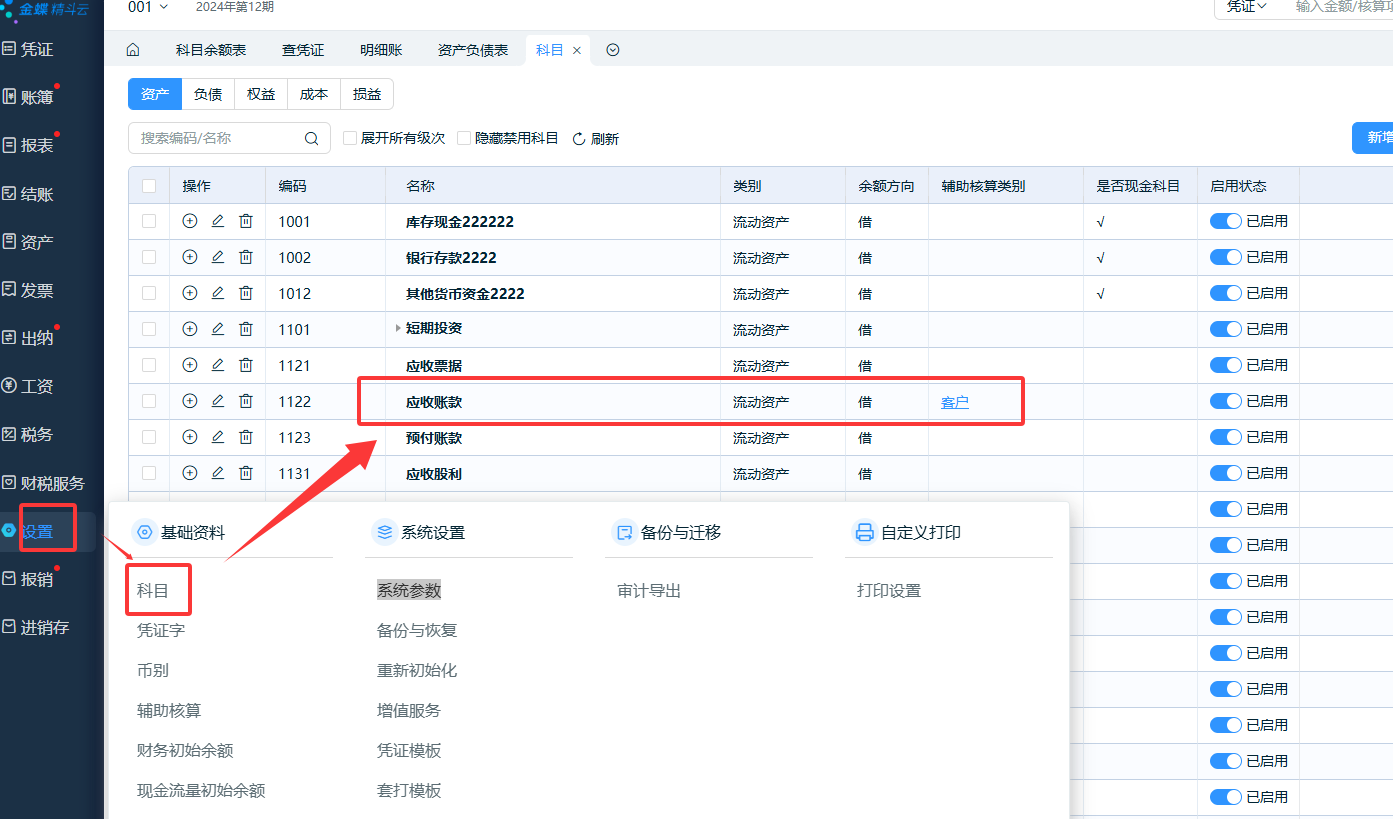Open the tab list dropdown chevron
The width and height of the screenshot is (1393, 819).
[x=613, y=50]
